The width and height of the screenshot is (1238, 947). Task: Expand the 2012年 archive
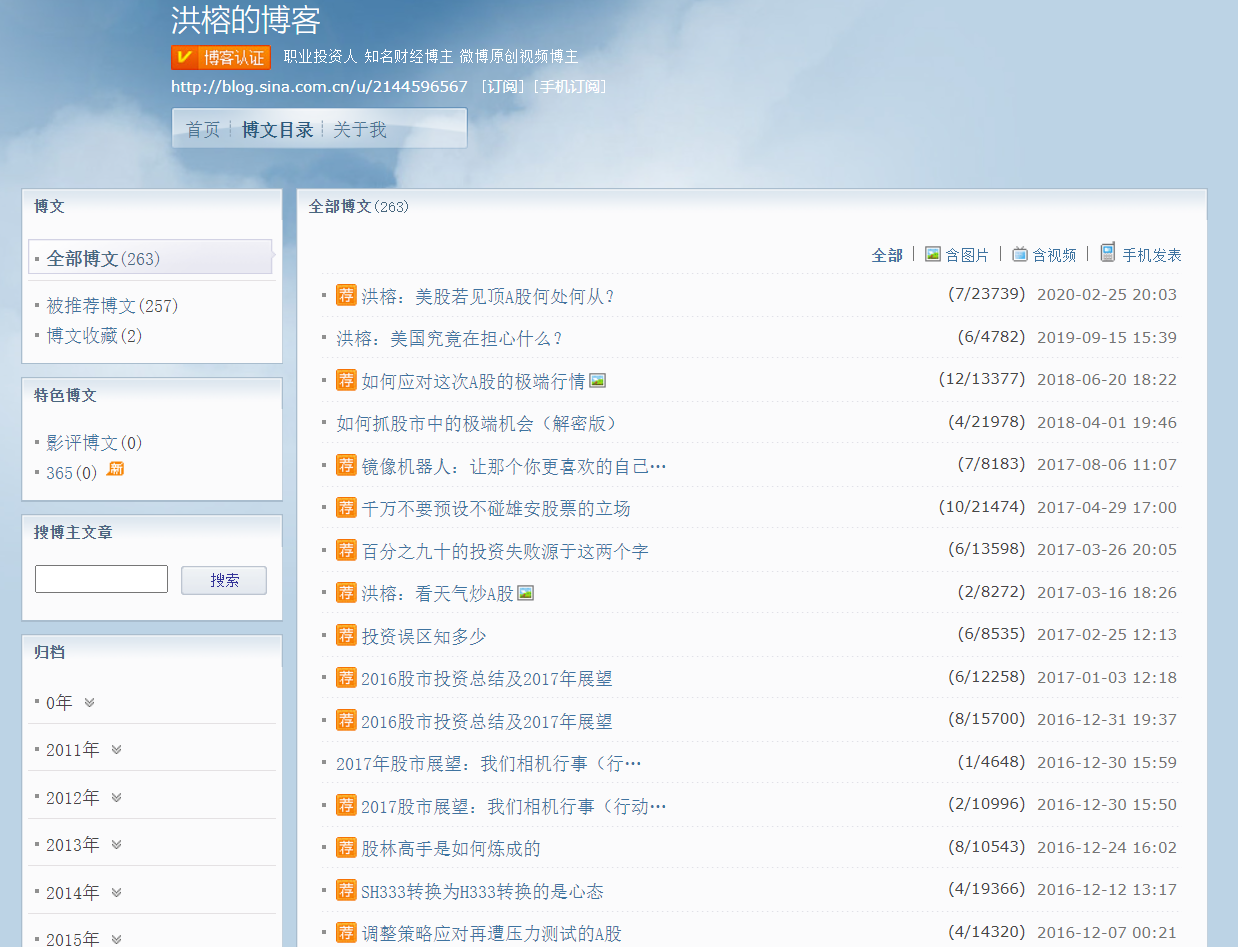click(116, 798)
